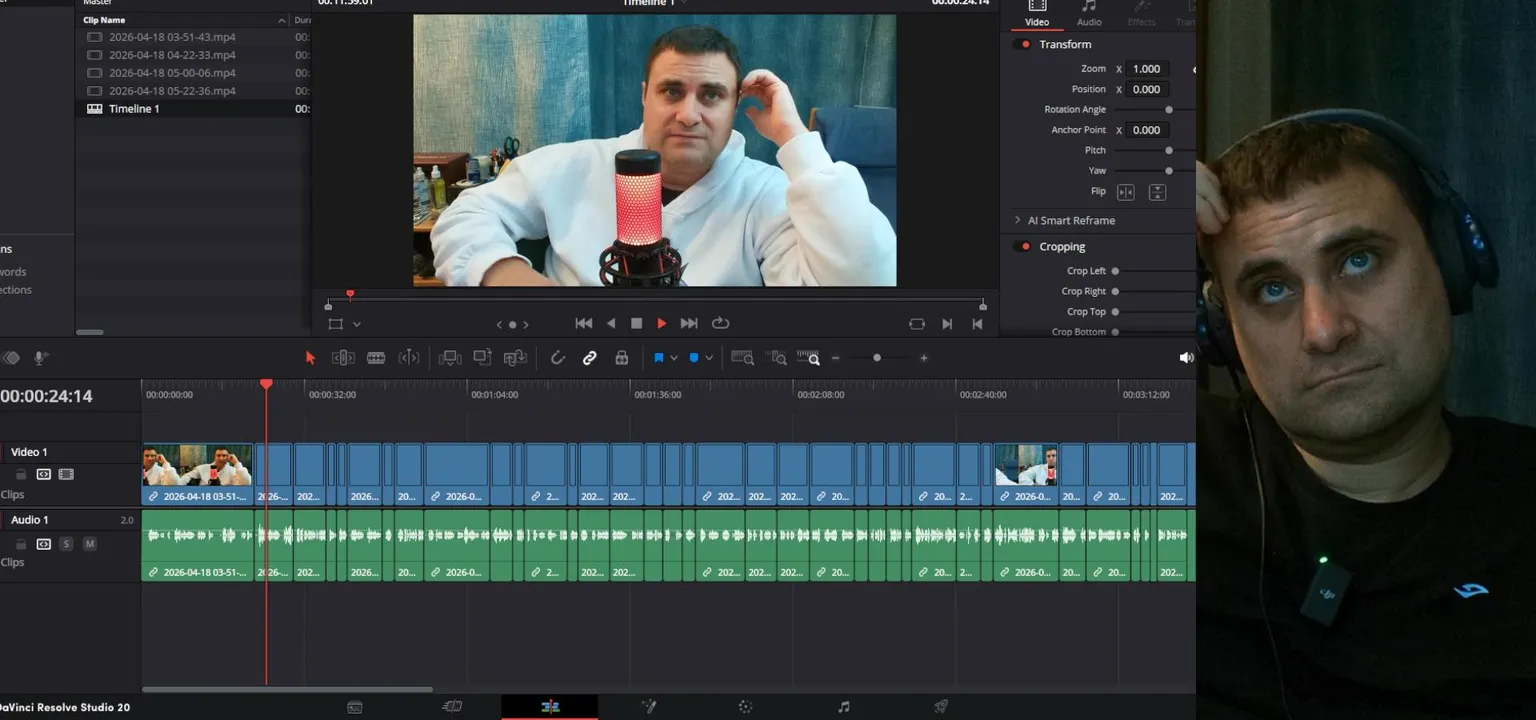
Task: Switch to the Audio inspector tab
Action: (x=1089, y=14)
